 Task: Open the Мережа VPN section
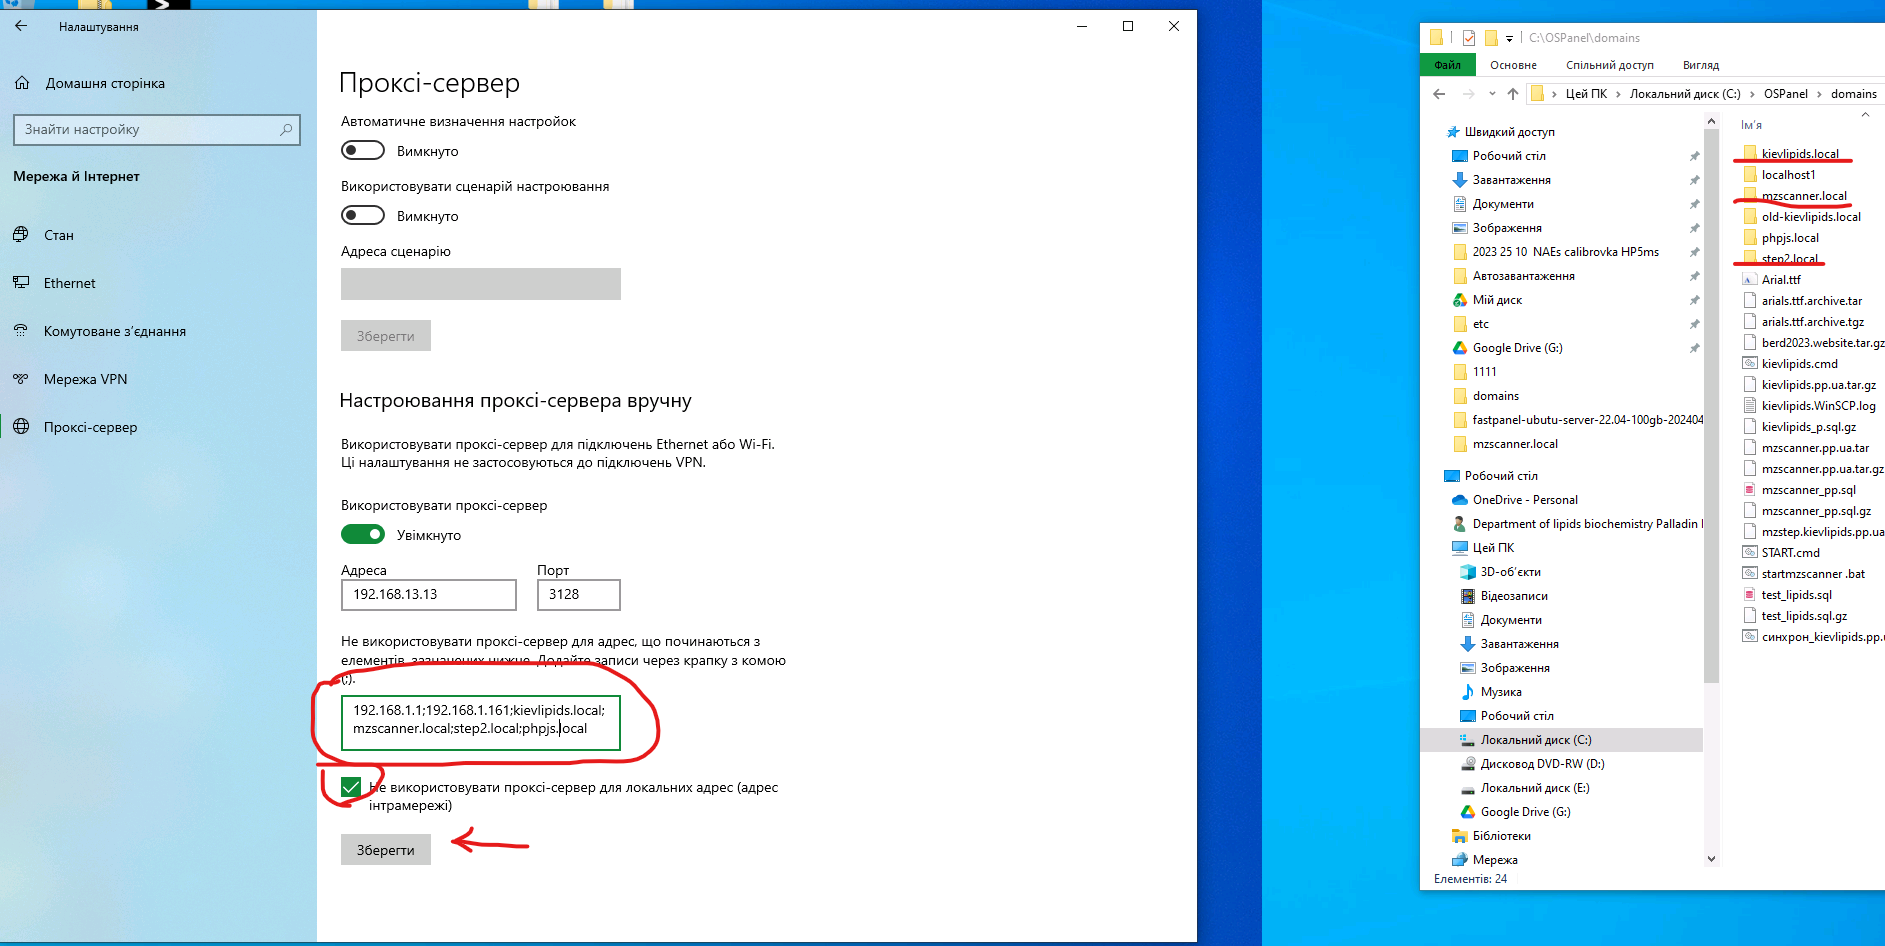click(85, 379)
